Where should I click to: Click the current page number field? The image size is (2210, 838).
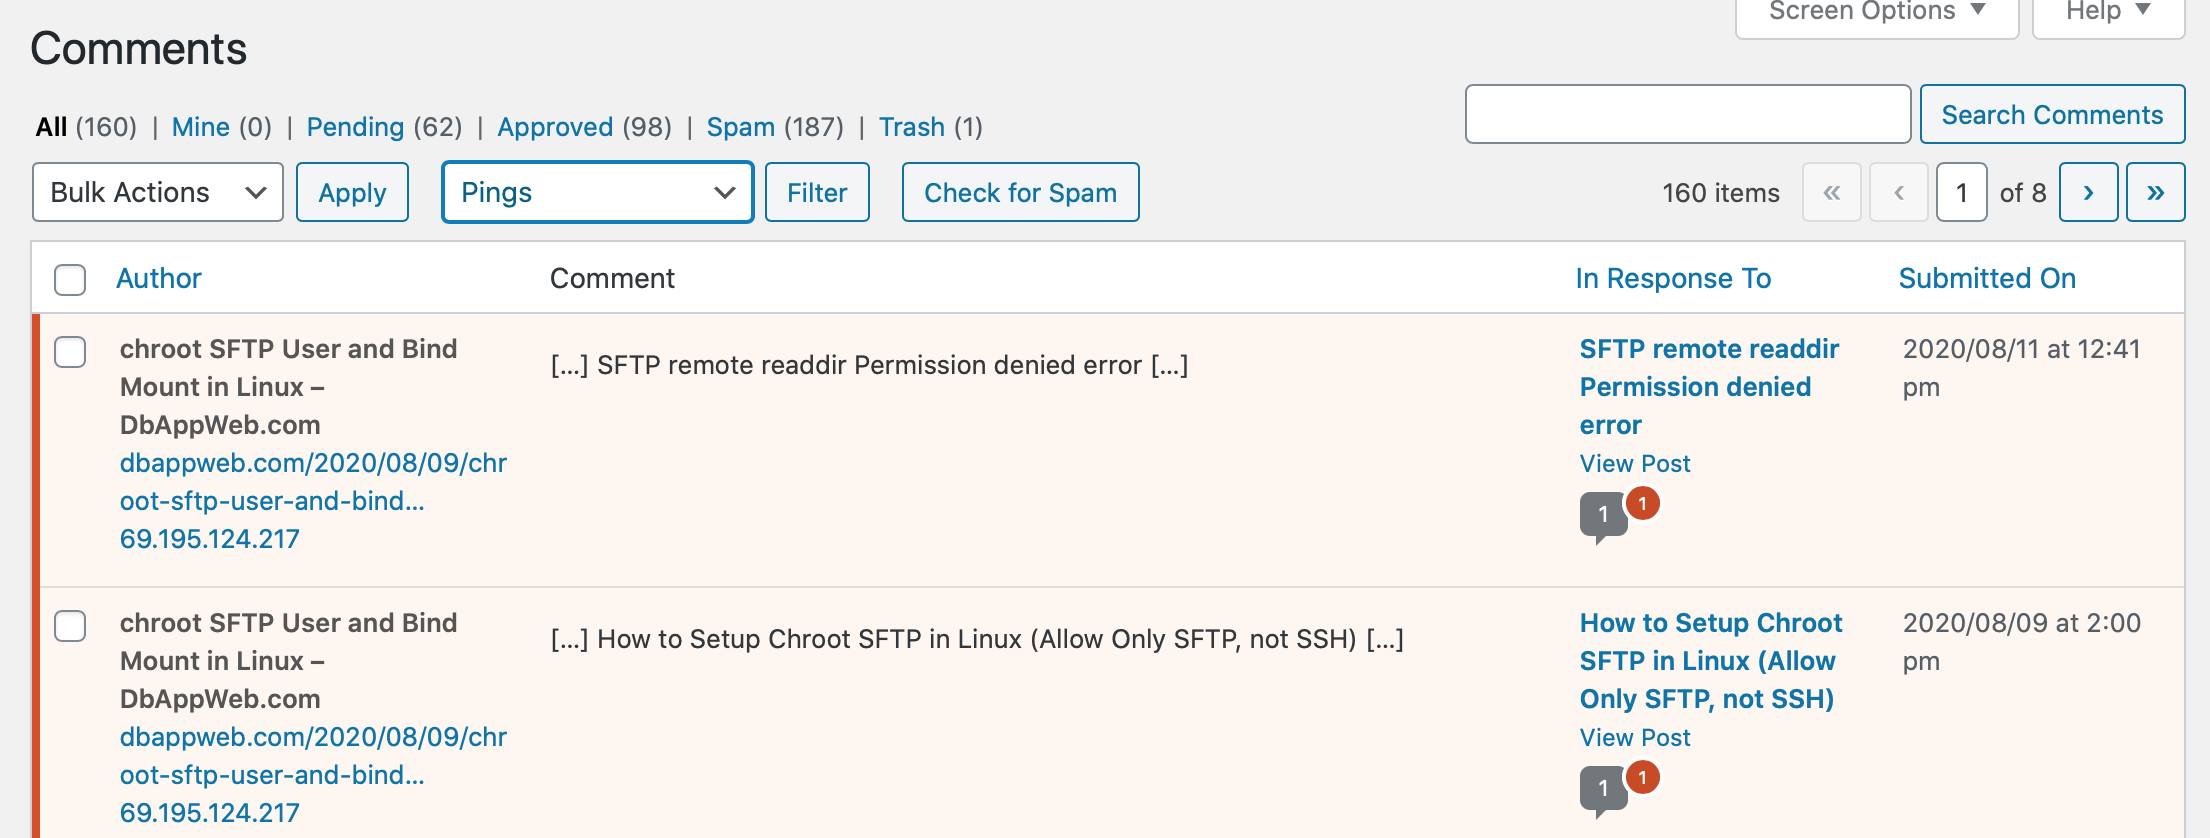(x=1961, y=192)
